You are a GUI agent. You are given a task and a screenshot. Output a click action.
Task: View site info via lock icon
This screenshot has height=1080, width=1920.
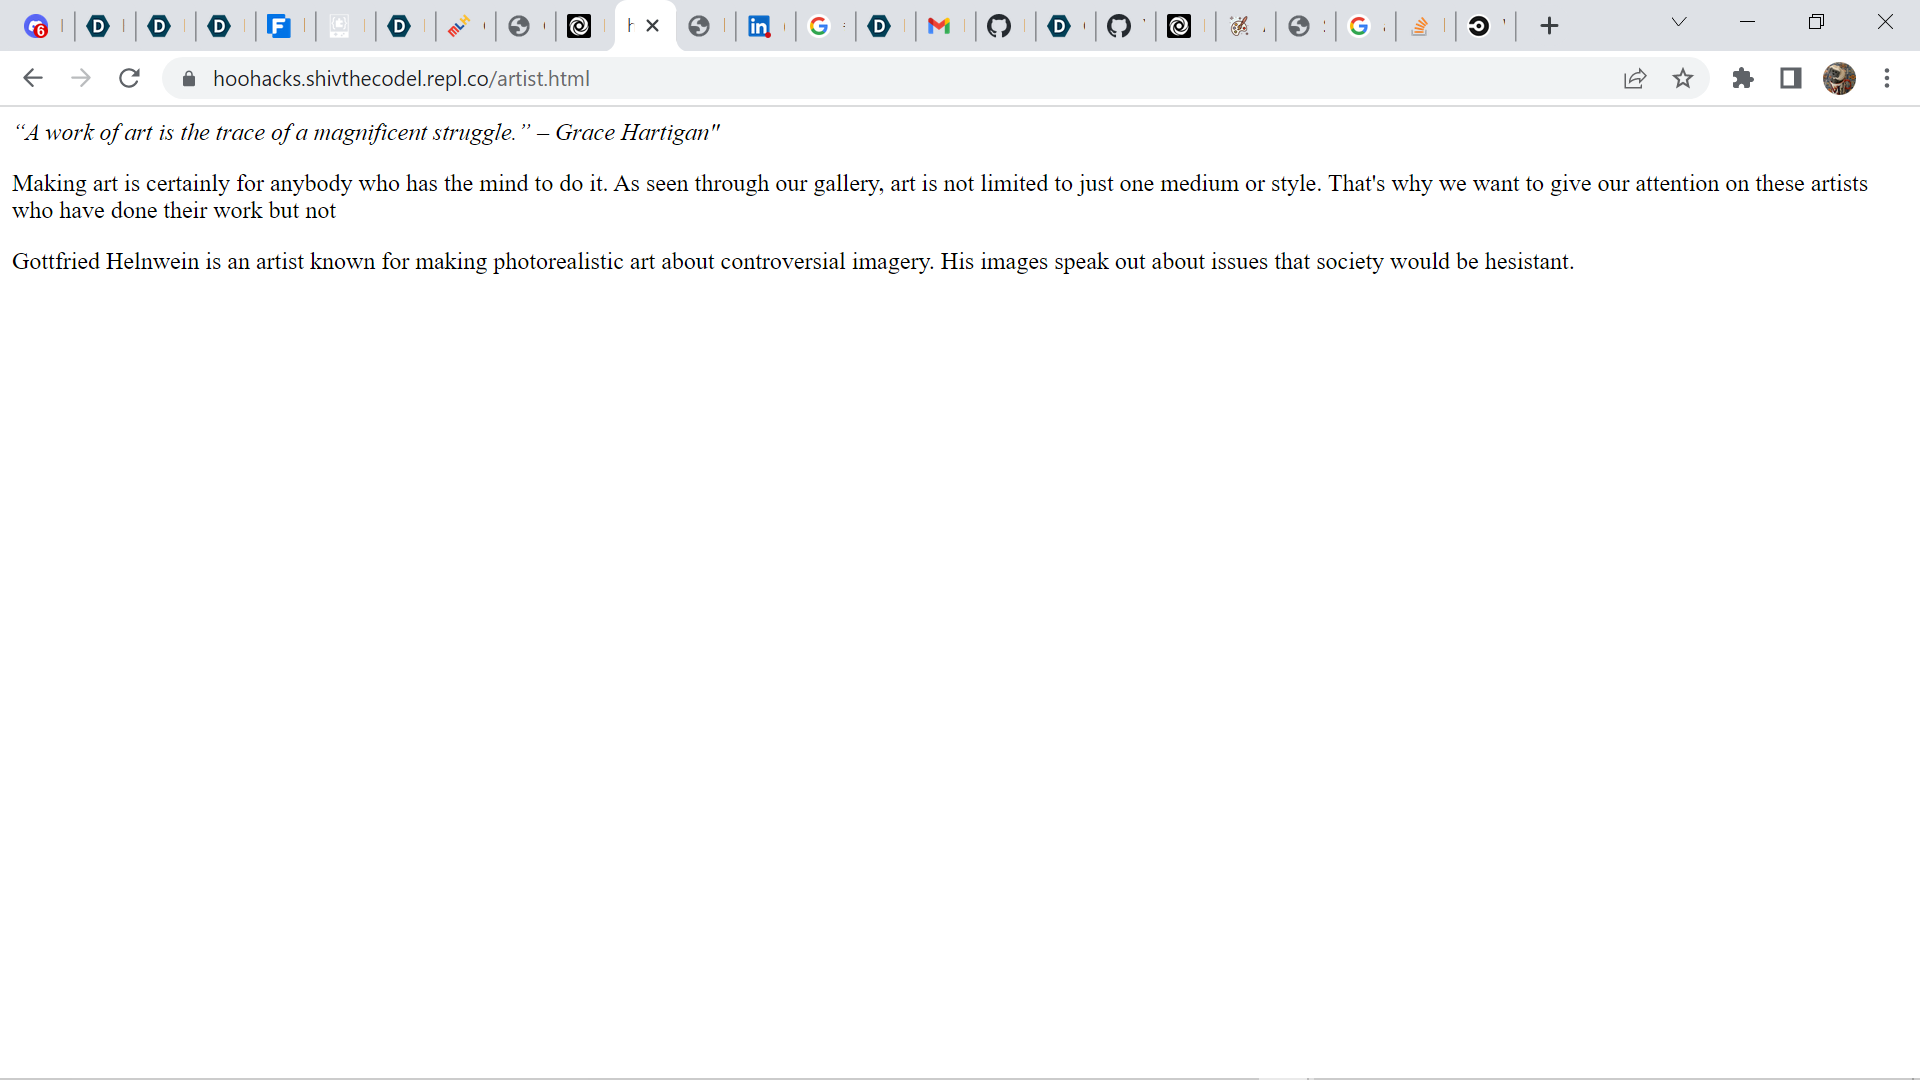click(x=189, y=78)
